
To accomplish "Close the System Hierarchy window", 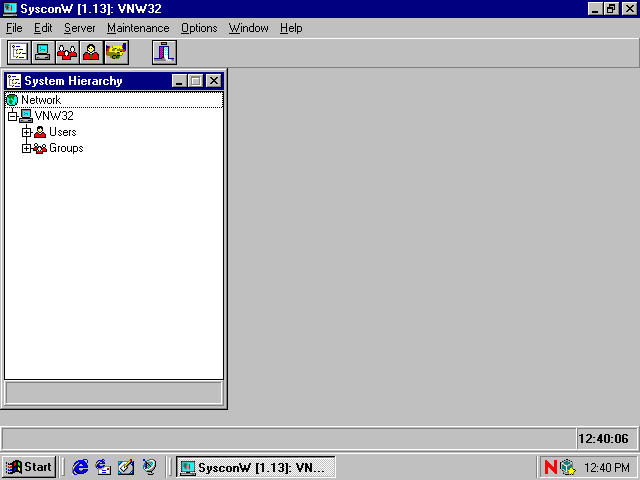I will point(213,81).
